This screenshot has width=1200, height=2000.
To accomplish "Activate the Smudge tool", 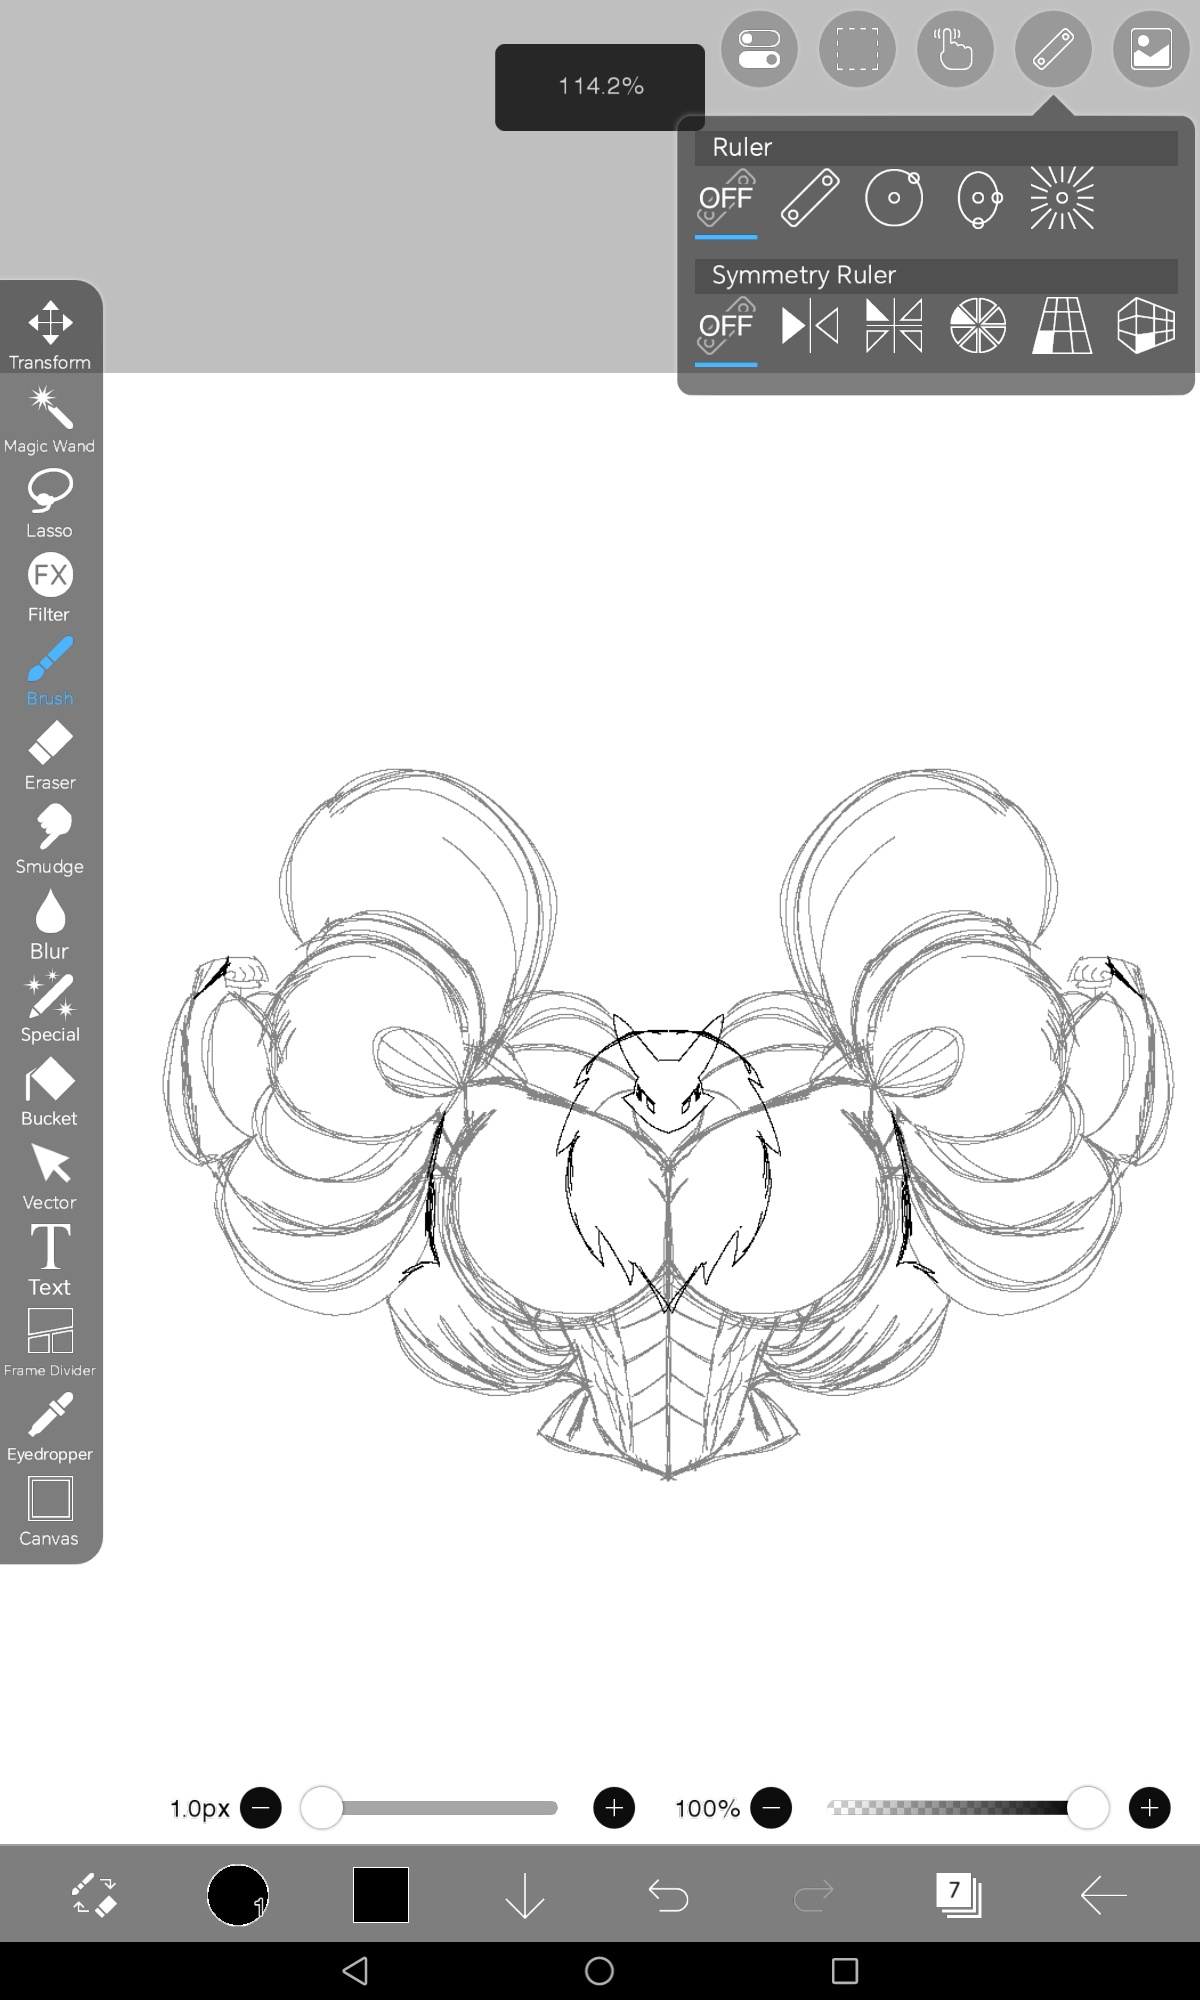I will click(x=50, y=840).
